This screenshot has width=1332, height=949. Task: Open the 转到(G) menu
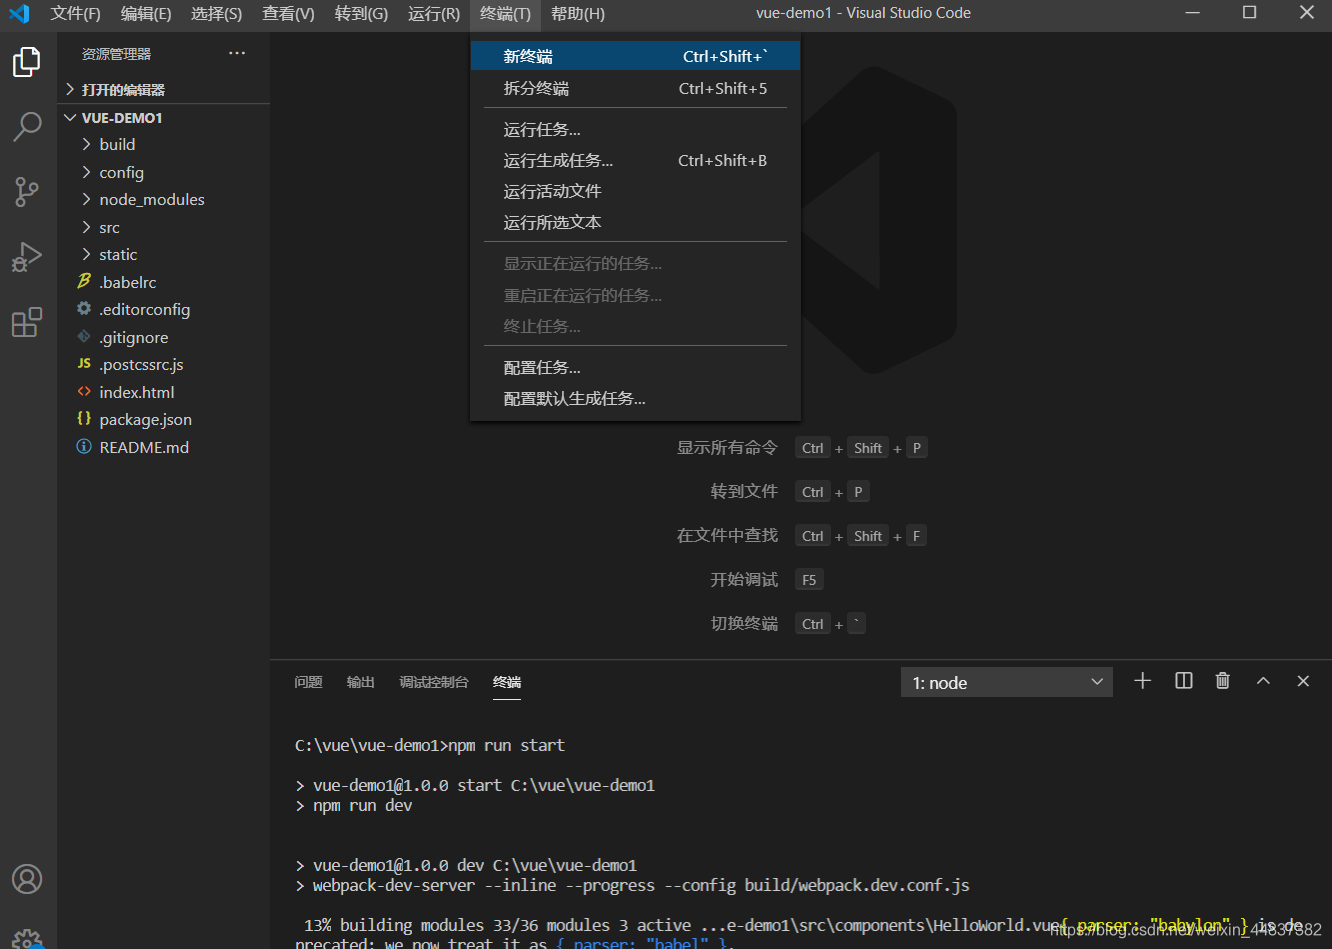[361, 14]
